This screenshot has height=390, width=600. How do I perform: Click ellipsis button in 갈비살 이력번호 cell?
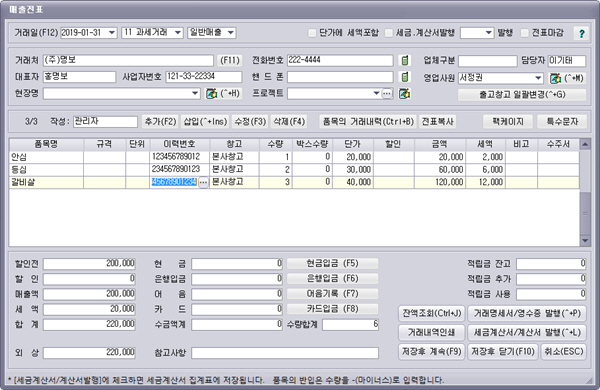[203, 182]
